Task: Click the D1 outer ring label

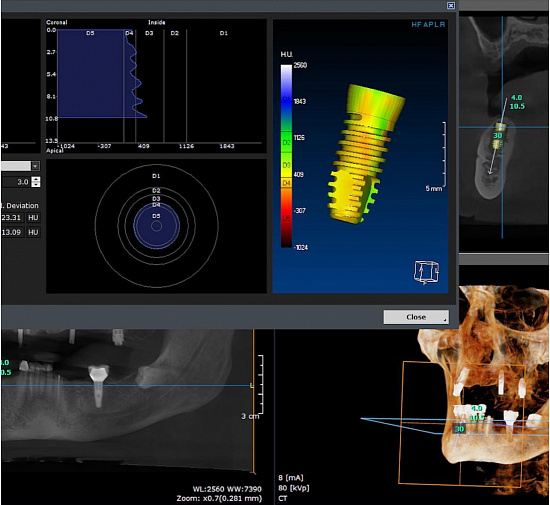Action: [156, 176]
